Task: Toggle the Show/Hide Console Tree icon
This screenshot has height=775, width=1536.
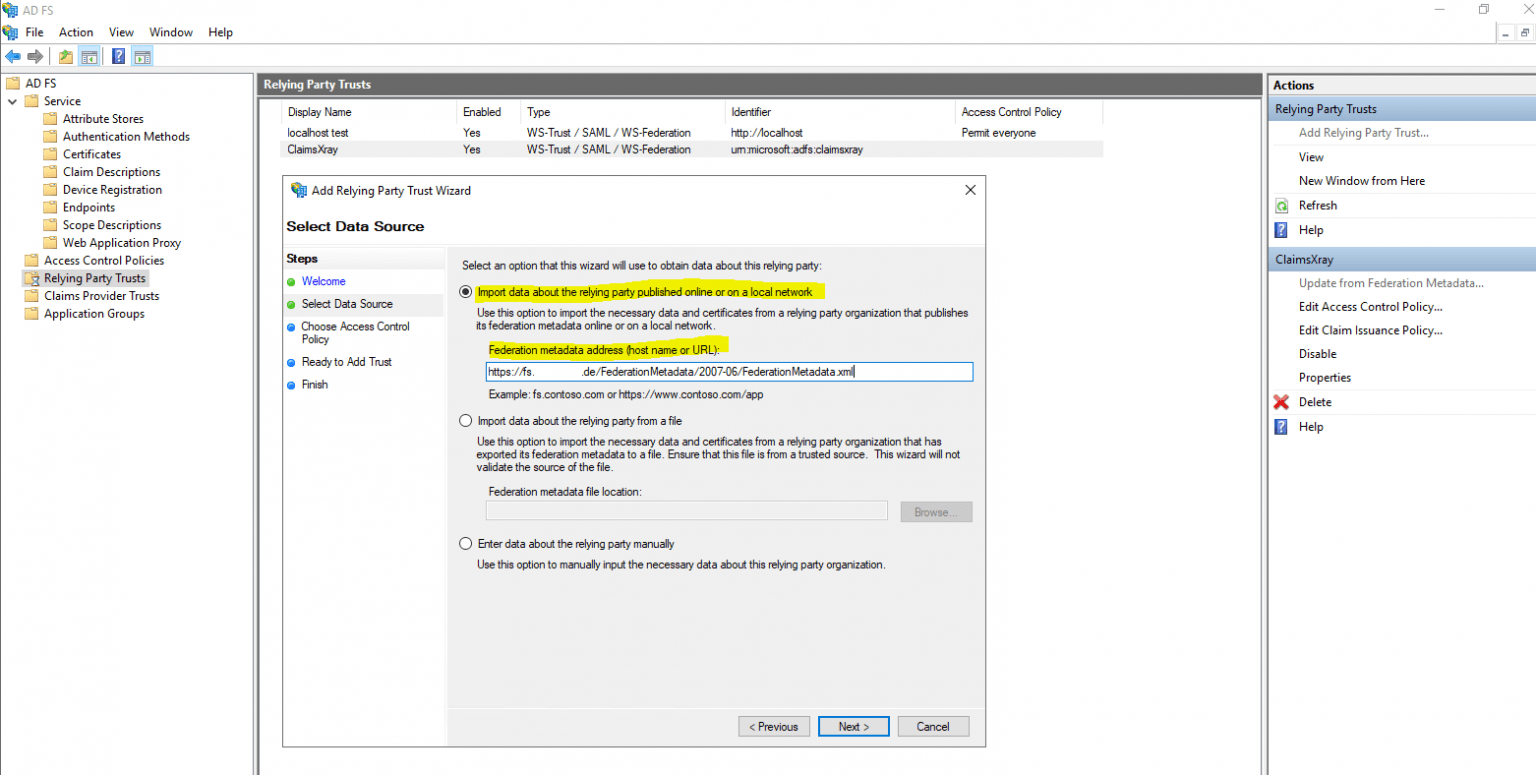Action: point(89,56)
